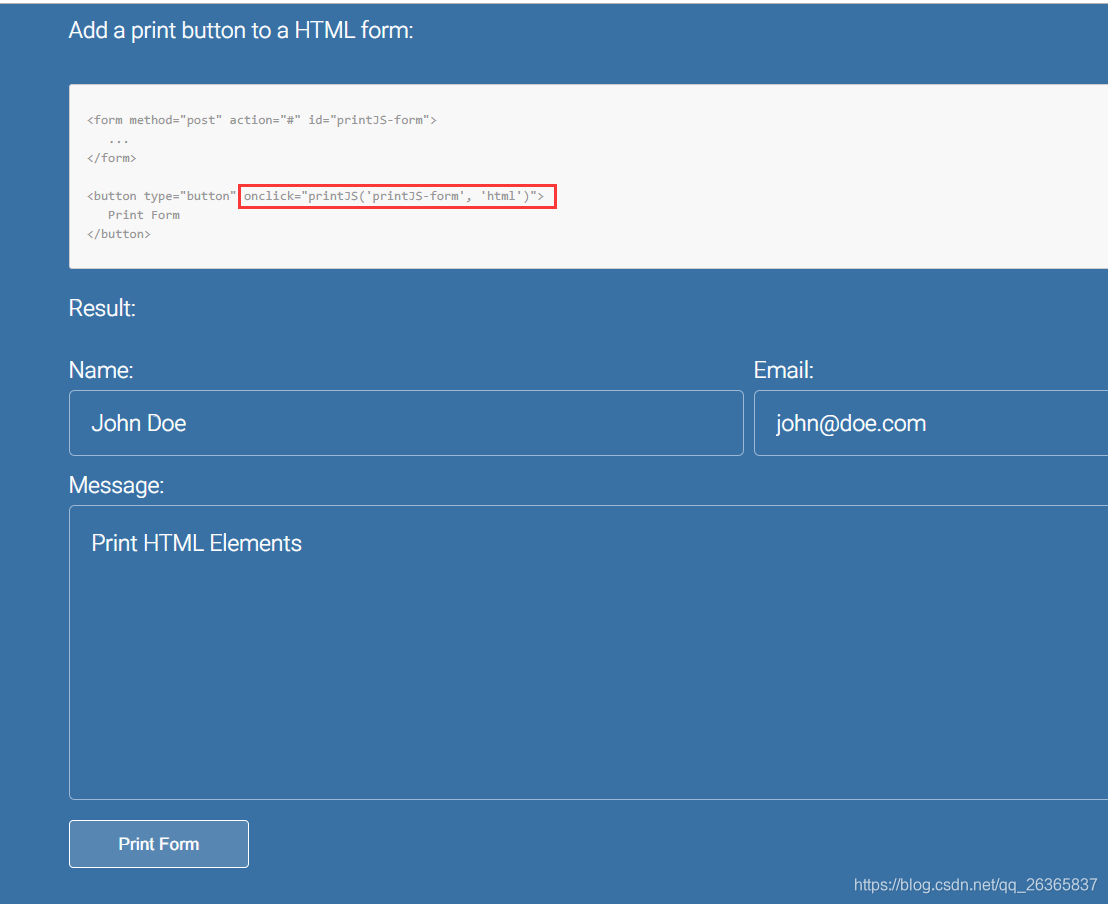Screen dimensions: 1108x904
Task: Click the closing </form> code line
Action: 112,158
